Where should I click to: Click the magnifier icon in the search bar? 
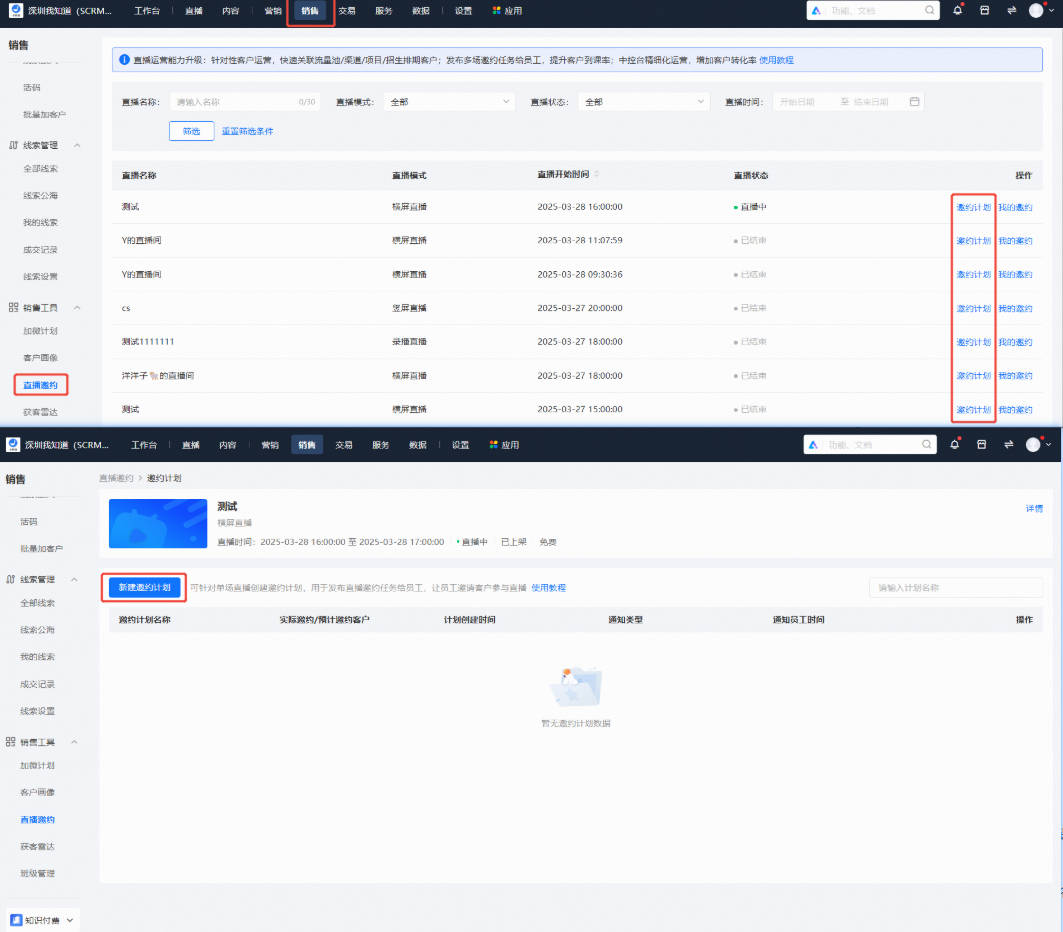point(930,10)
